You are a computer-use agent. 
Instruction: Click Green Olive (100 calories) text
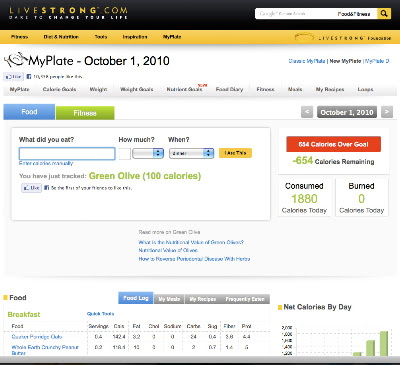pos(145,176)
